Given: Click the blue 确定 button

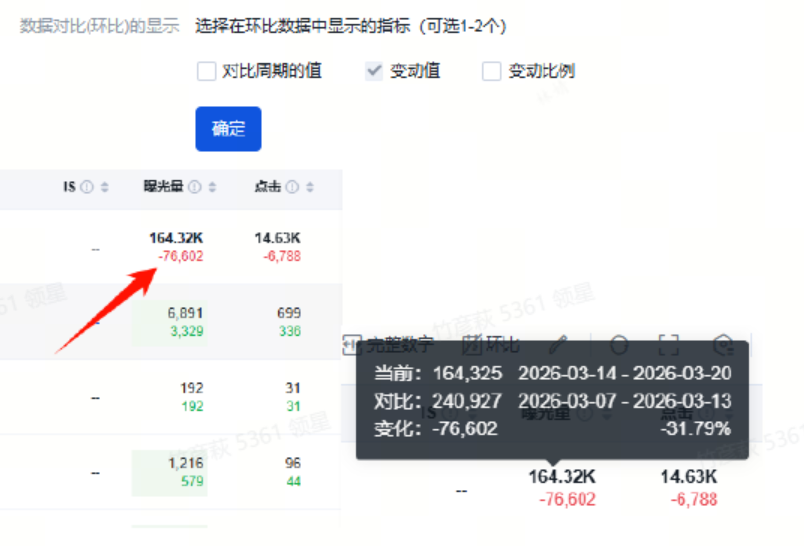Looking at the screenshot, I should [x=228, y=129].
